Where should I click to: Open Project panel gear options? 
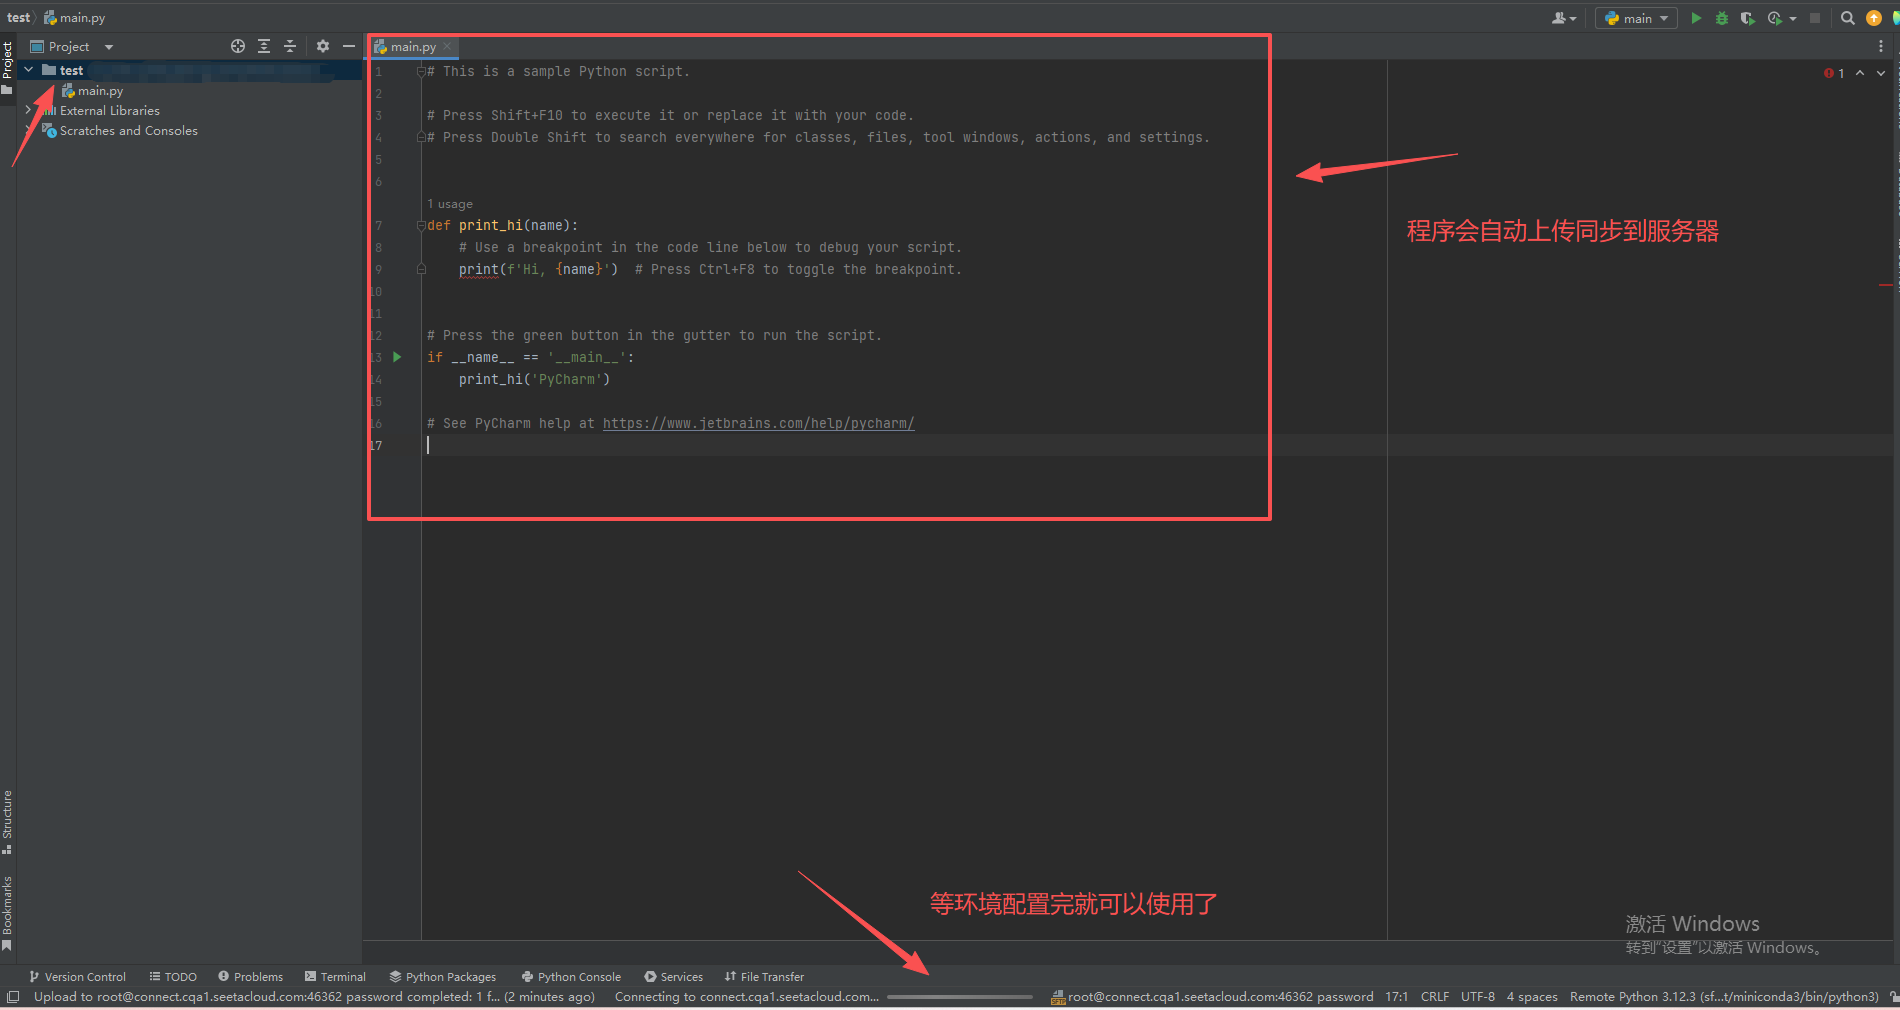(x=323, y=46)
